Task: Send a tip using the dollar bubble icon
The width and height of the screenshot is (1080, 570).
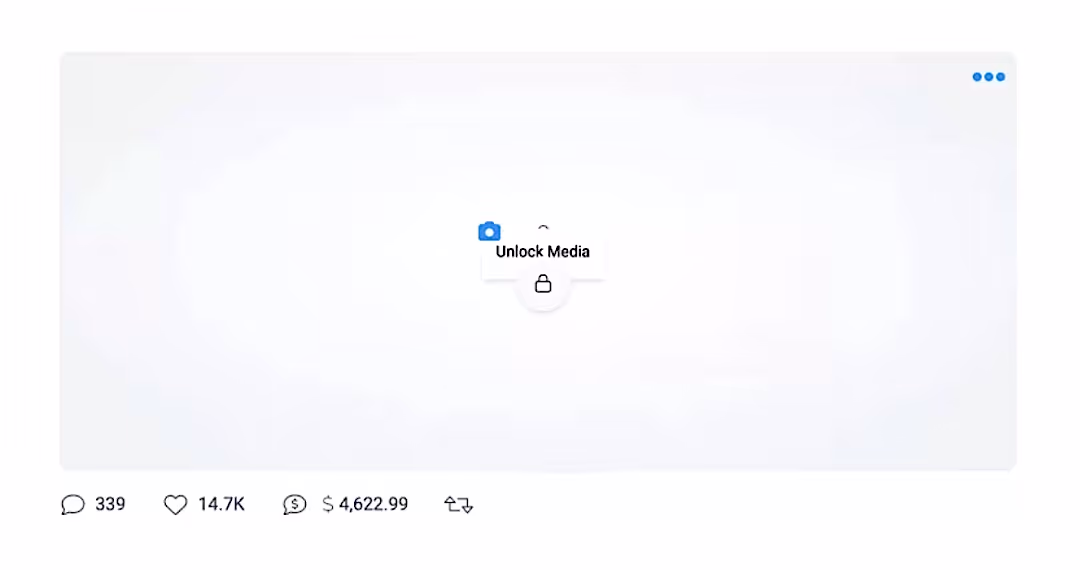Action: 295,505
